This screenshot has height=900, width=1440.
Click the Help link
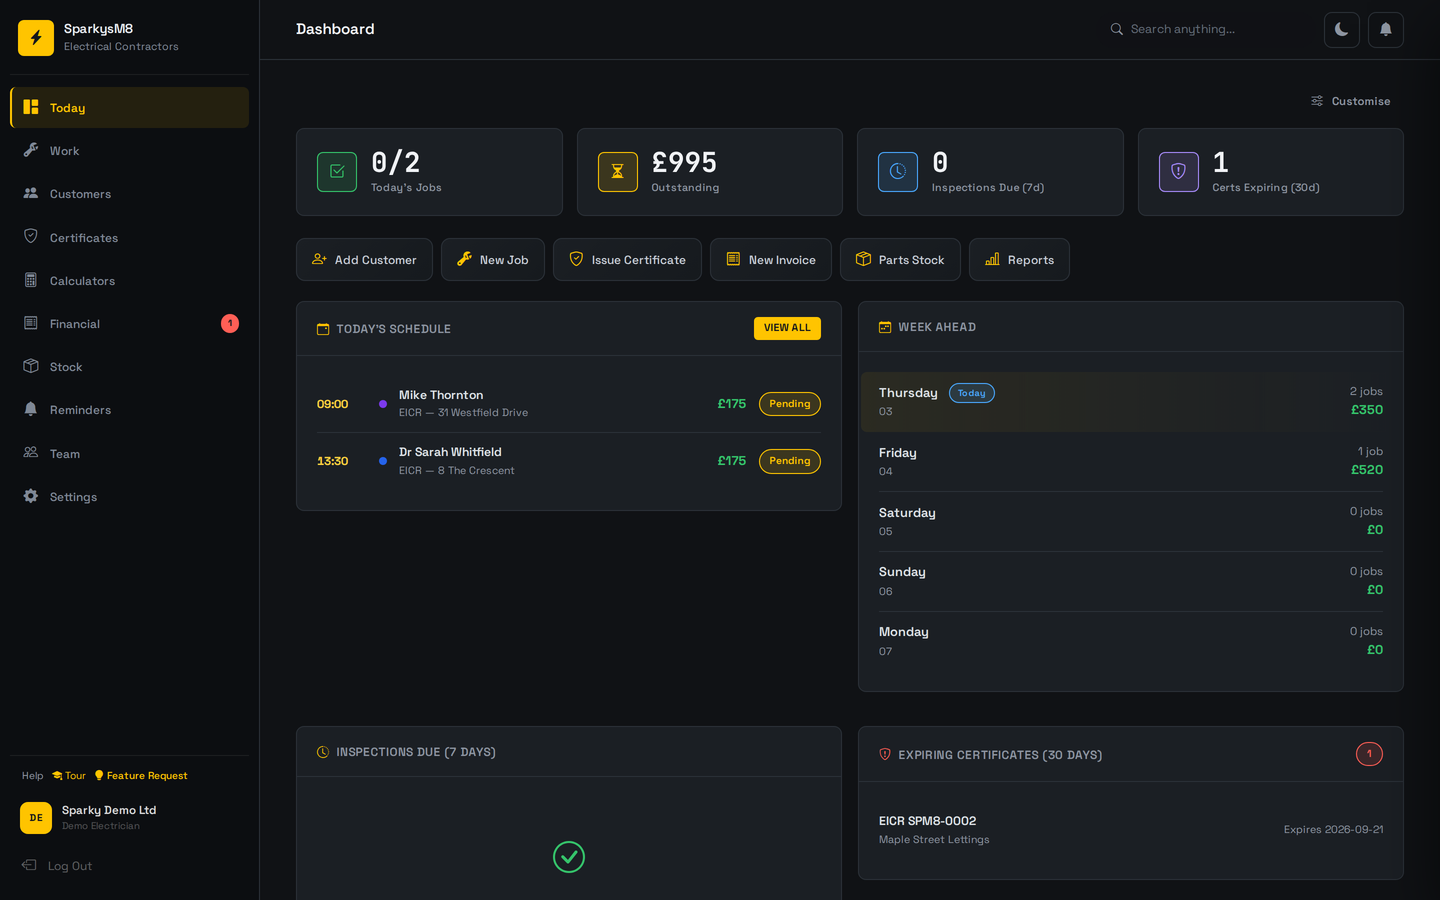pyautogui.click(x=32, y=776)
